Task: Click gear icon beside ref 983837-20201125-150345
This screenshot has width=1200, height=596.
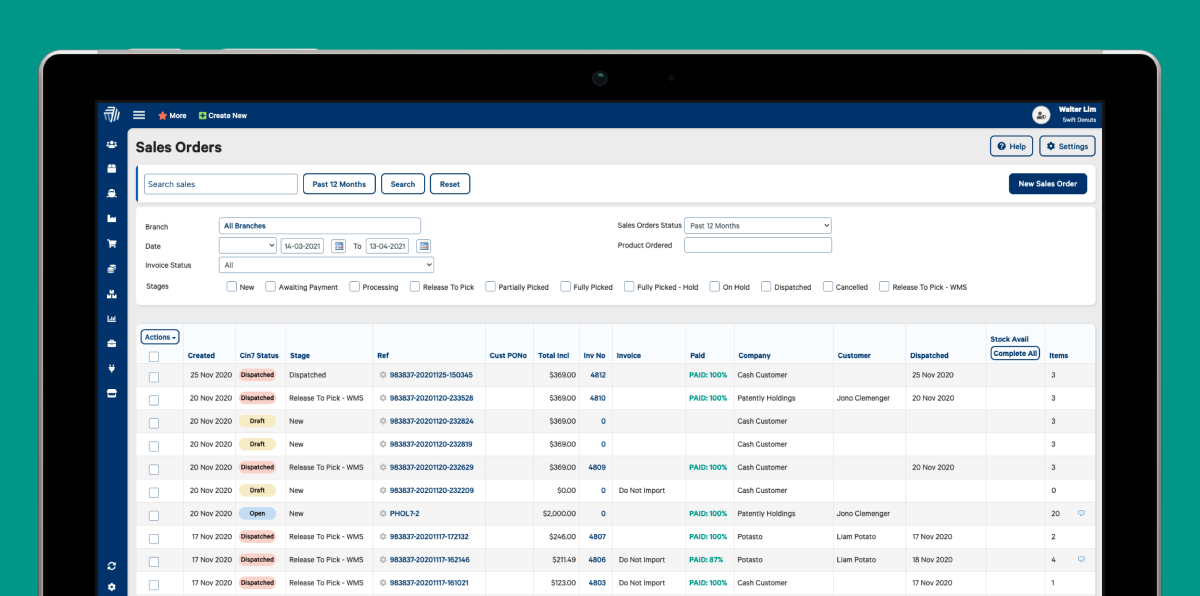Action: (x=383, y=375)
